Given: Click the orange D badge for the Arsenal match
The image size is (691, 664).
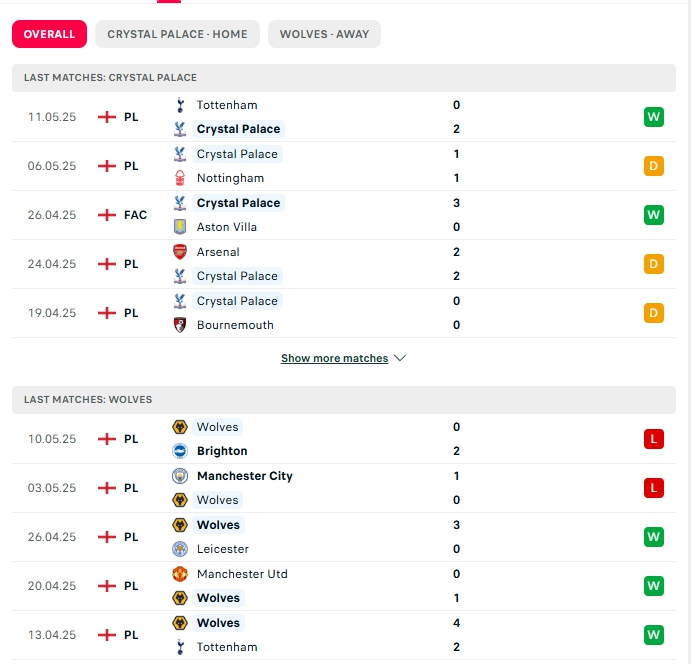Looking at the screenshot, I should point(654,264).
